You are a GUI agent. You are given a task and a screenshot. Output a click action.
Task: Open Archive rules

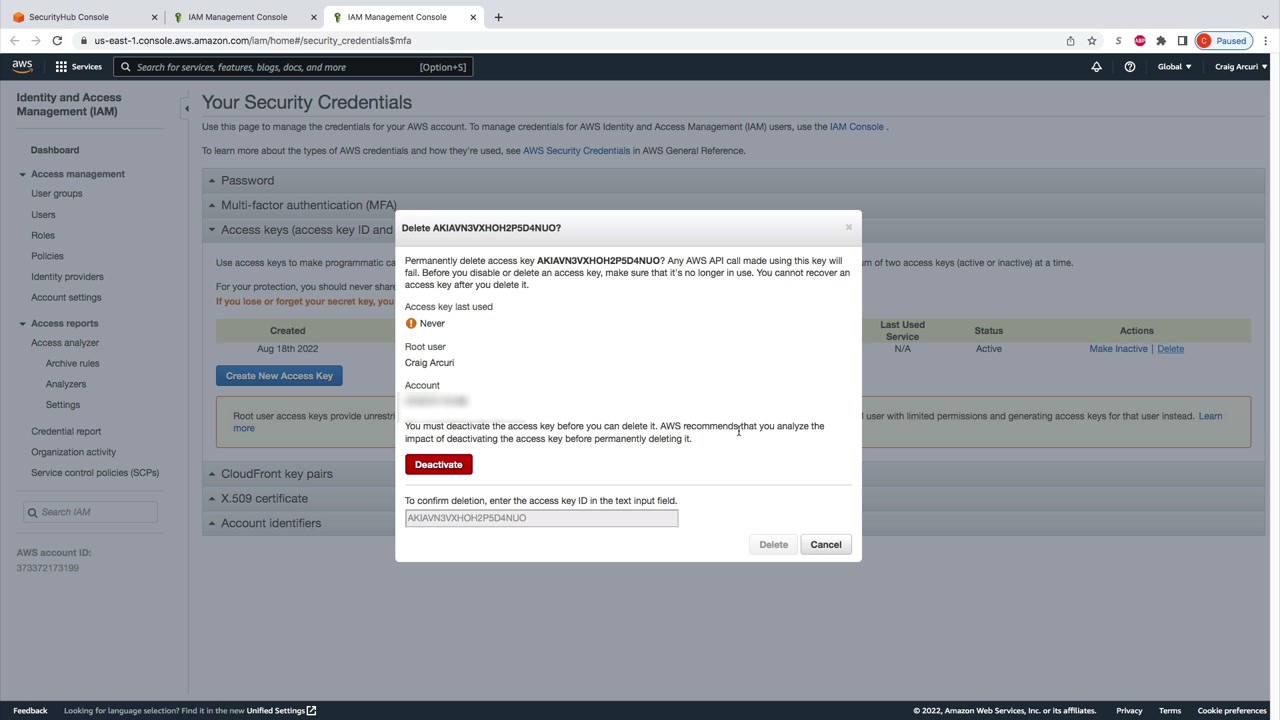tap(72, 364)
